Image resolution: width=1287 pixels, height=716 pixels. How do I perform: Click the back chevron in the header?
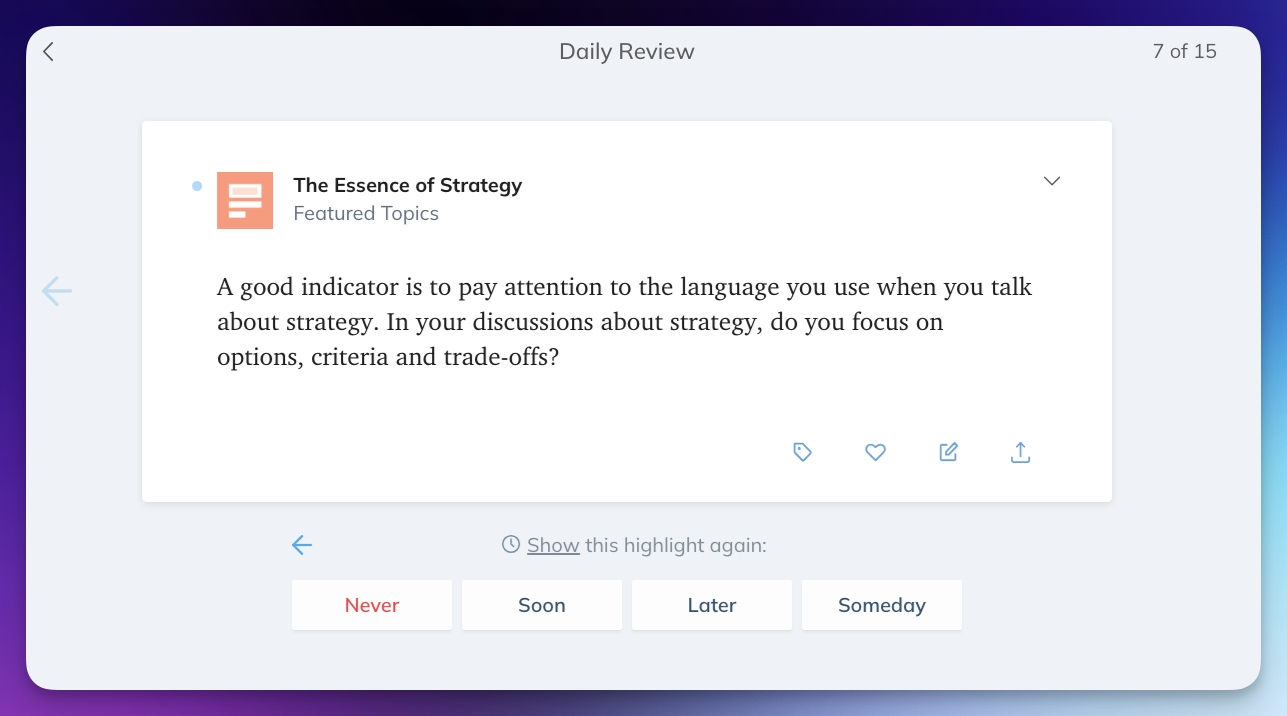click(48, 52)
